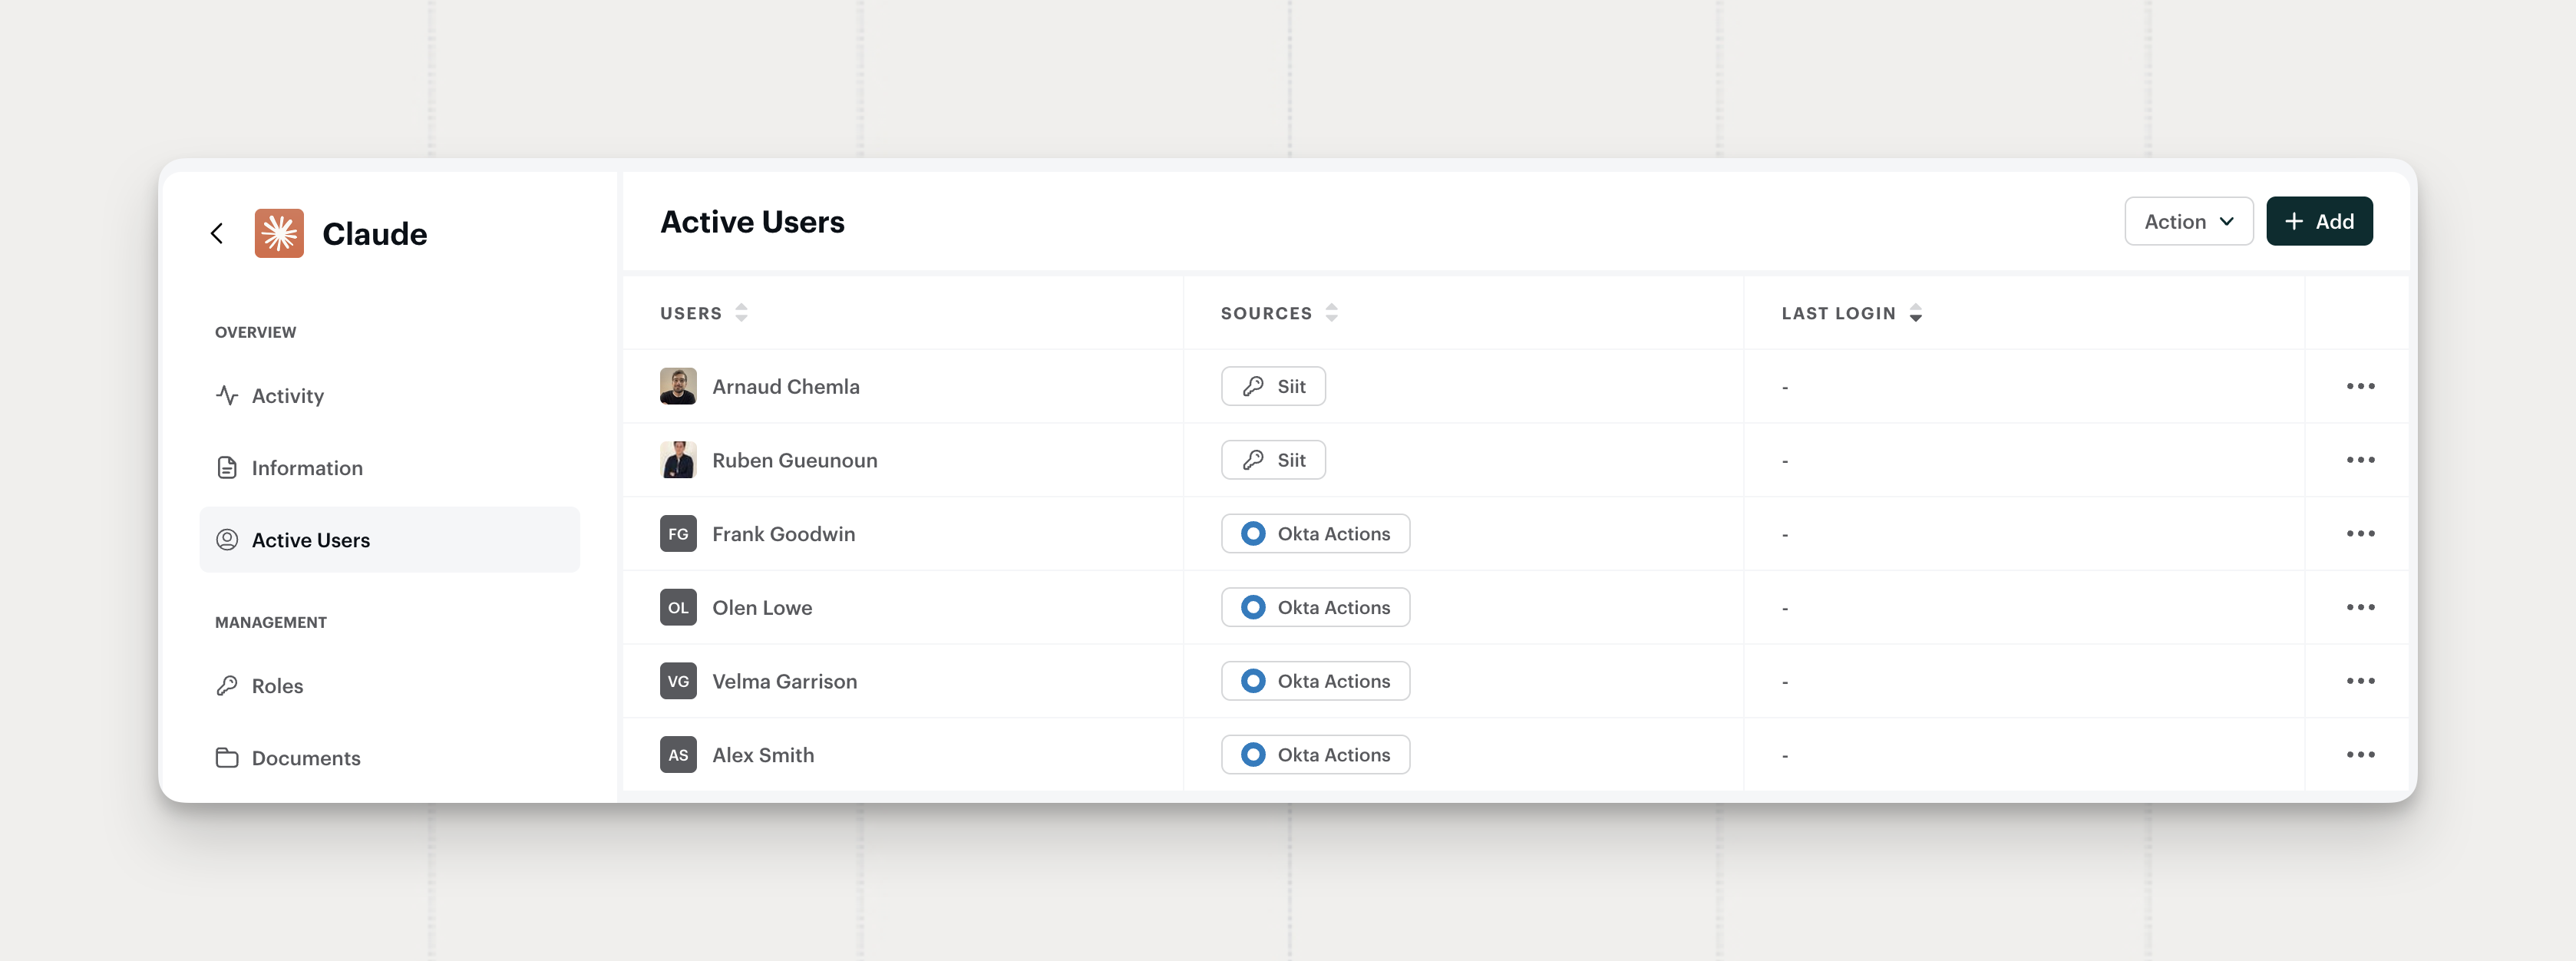Click the MANAGEMENT section label
Screen dimensions: 2576x961
pos(271,622)
